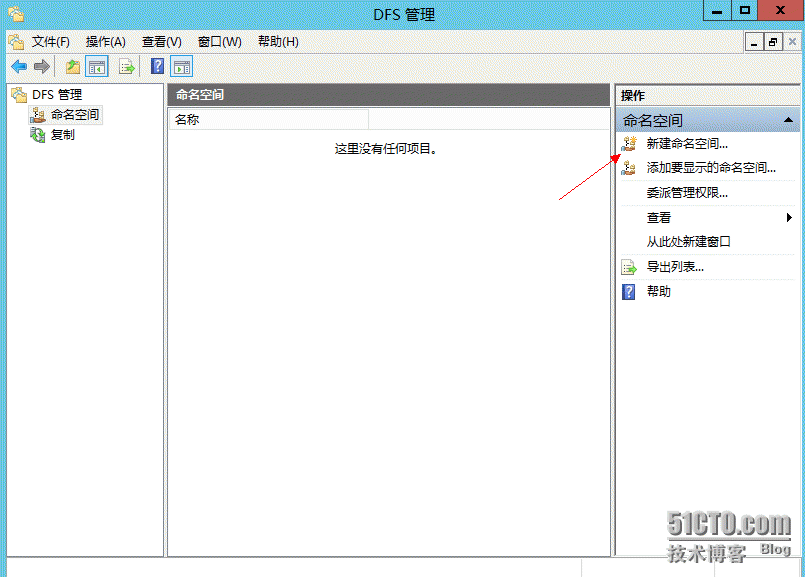The width and height of the screenshot is (805, 577).
Task: Open the 查看(V) menu
Action: point(161,42)
